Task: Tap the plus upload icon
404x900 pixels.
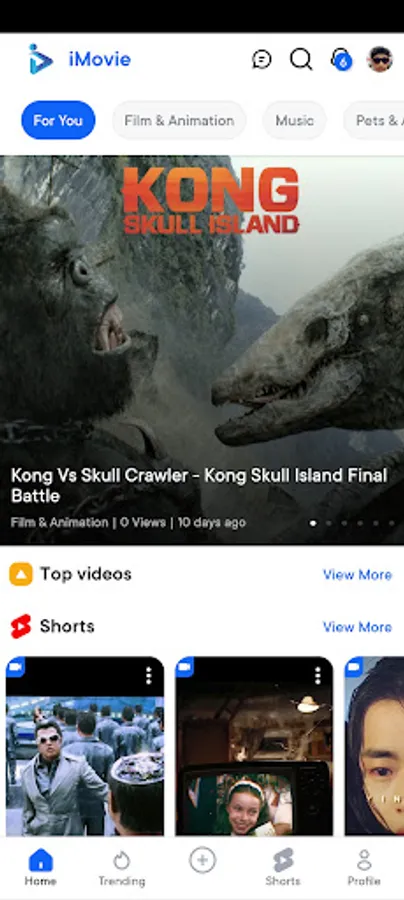Action: [203, 860]
